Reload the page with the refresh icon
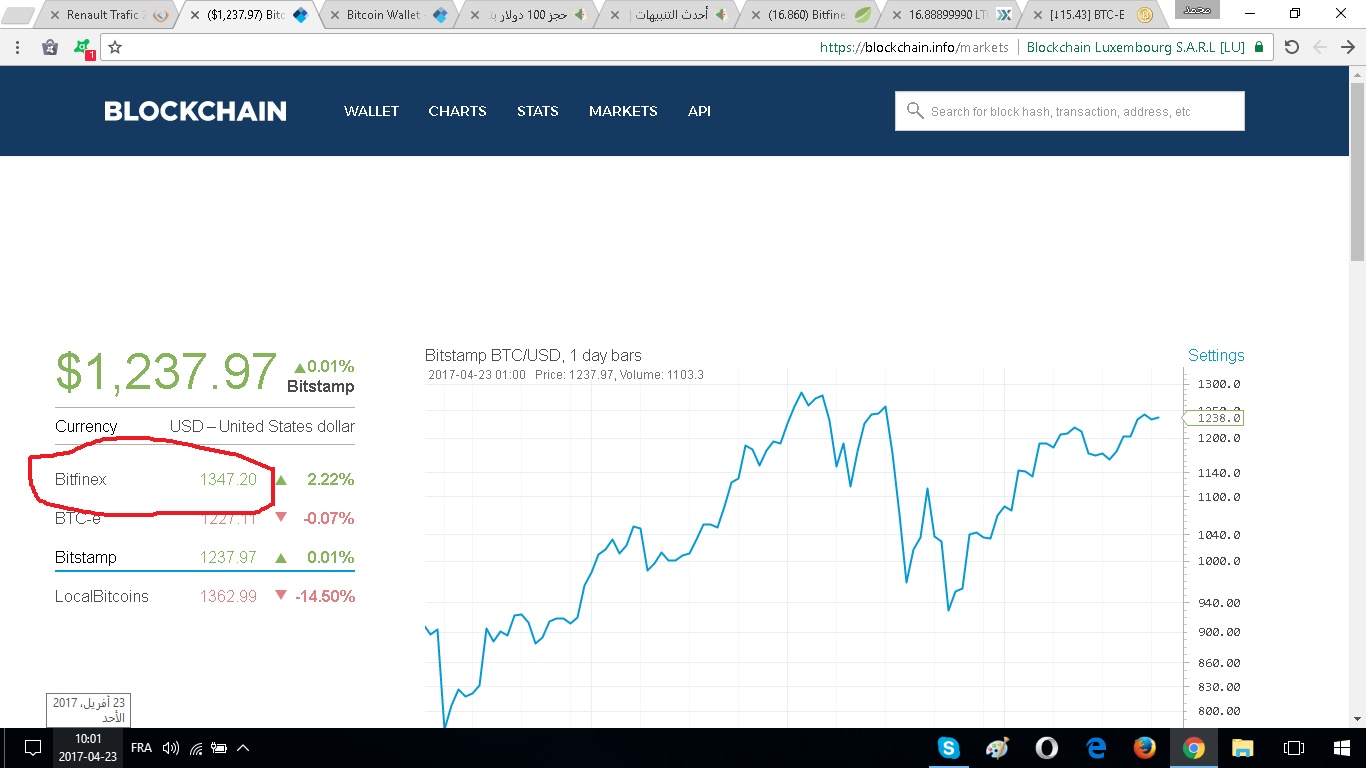The image size is (1370, 768). 1291,47
